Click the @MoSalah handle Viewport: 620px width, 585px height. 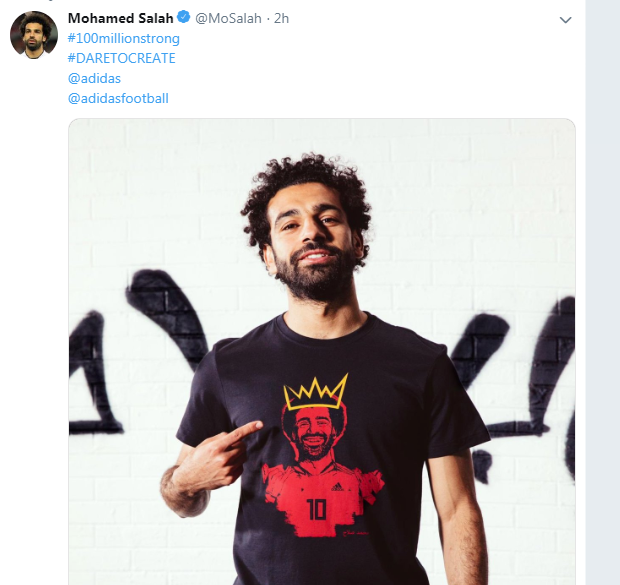228,18
